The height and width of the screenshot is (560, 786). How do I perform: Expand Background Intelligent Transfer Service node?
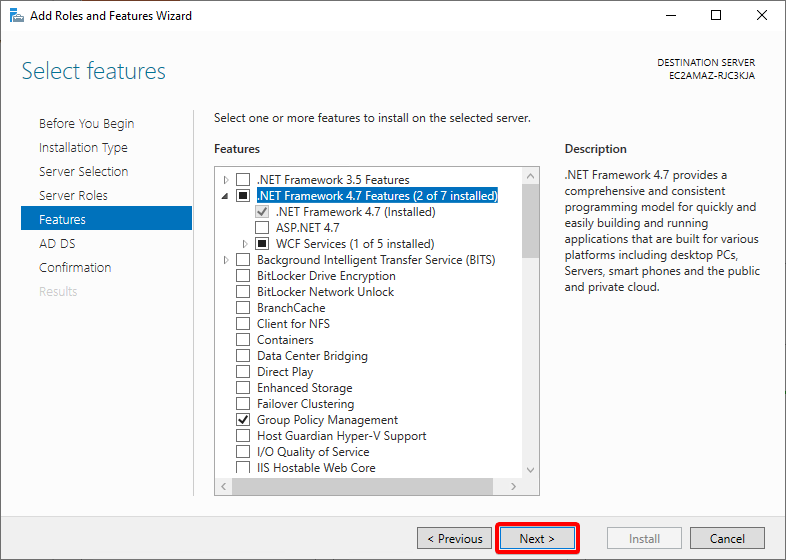point(226,260)
